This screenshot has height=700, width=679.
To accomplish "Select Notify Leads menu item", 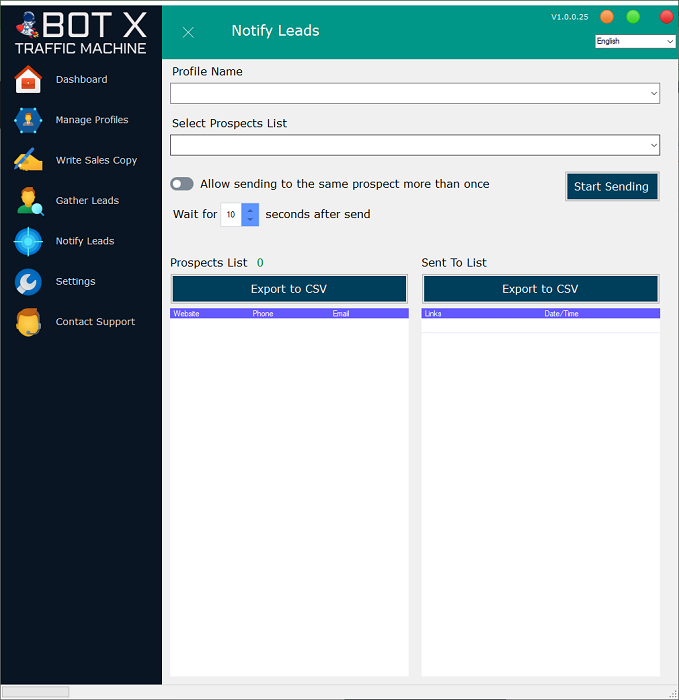I will coord(85,241).
